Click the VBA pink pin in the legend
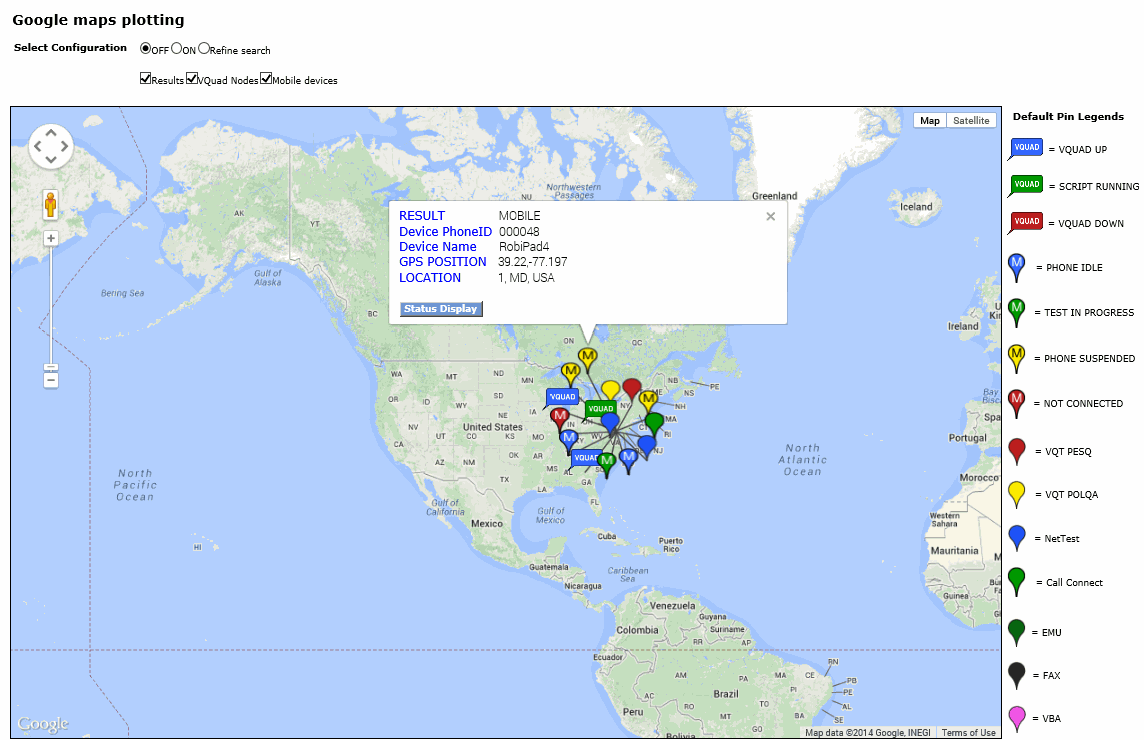The height and width of the screenshot is (740, 1144). pyautogui.click(x=1016, y=719)
